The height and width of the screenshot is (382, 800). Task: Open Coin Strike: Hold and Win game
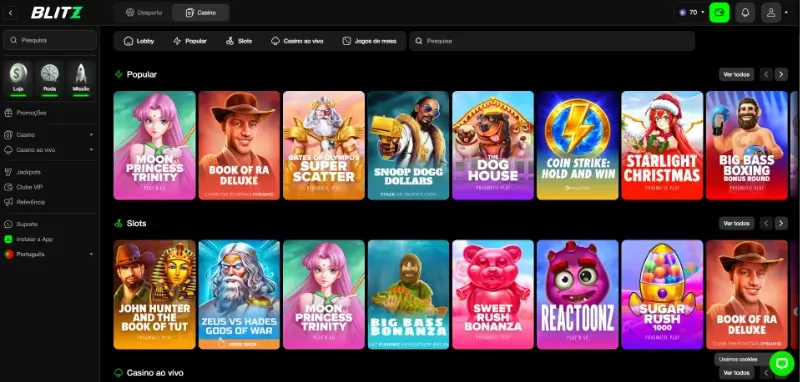tap(578, 145)
